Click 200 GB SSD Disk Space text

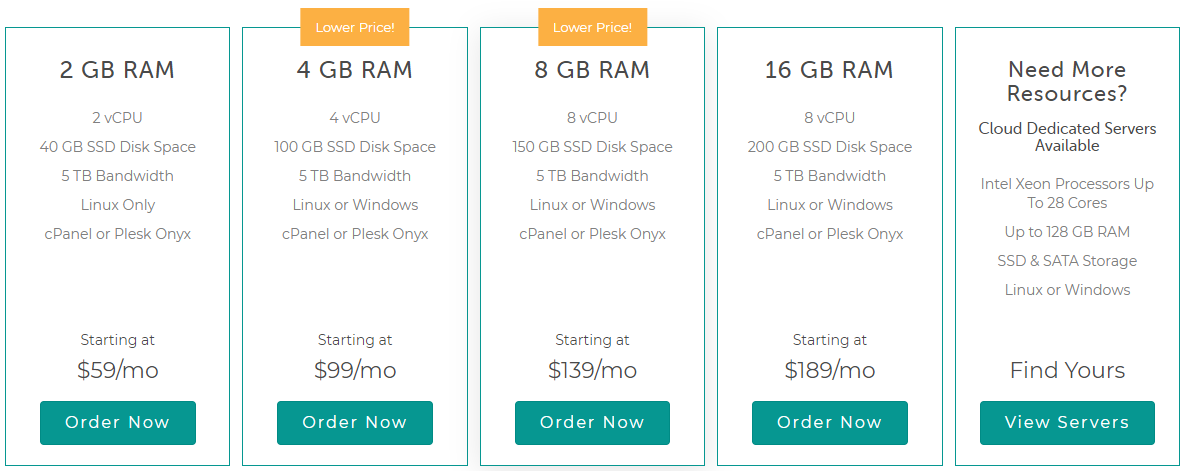coord(830,147)
